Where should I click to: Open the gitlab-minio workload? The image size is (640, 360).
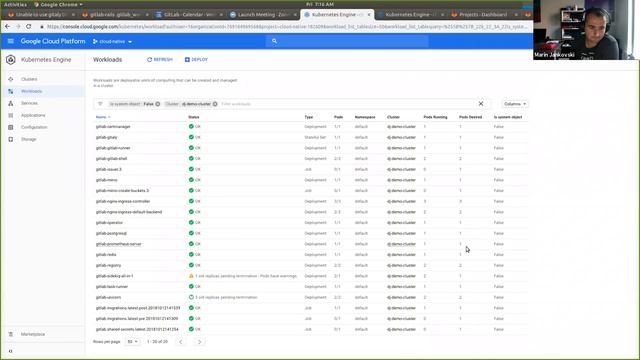[107, 180]
